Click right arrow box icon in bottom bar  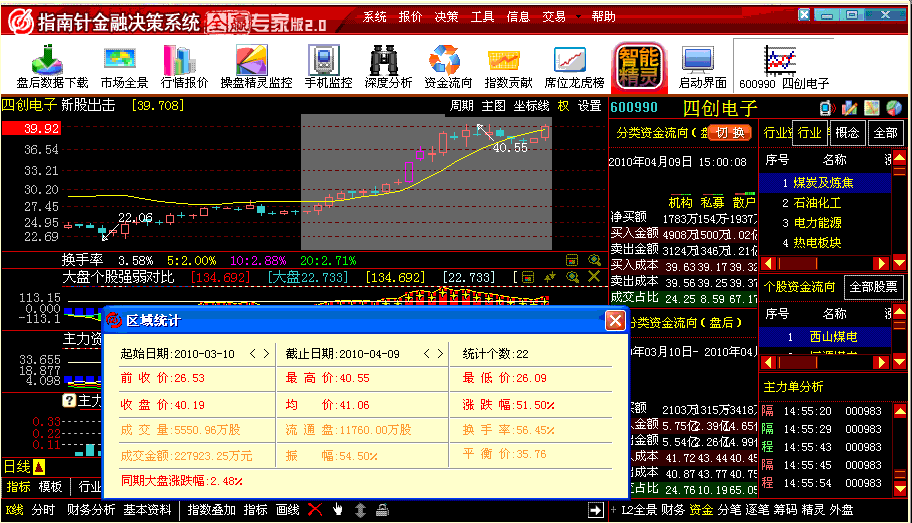click(596, 510)
